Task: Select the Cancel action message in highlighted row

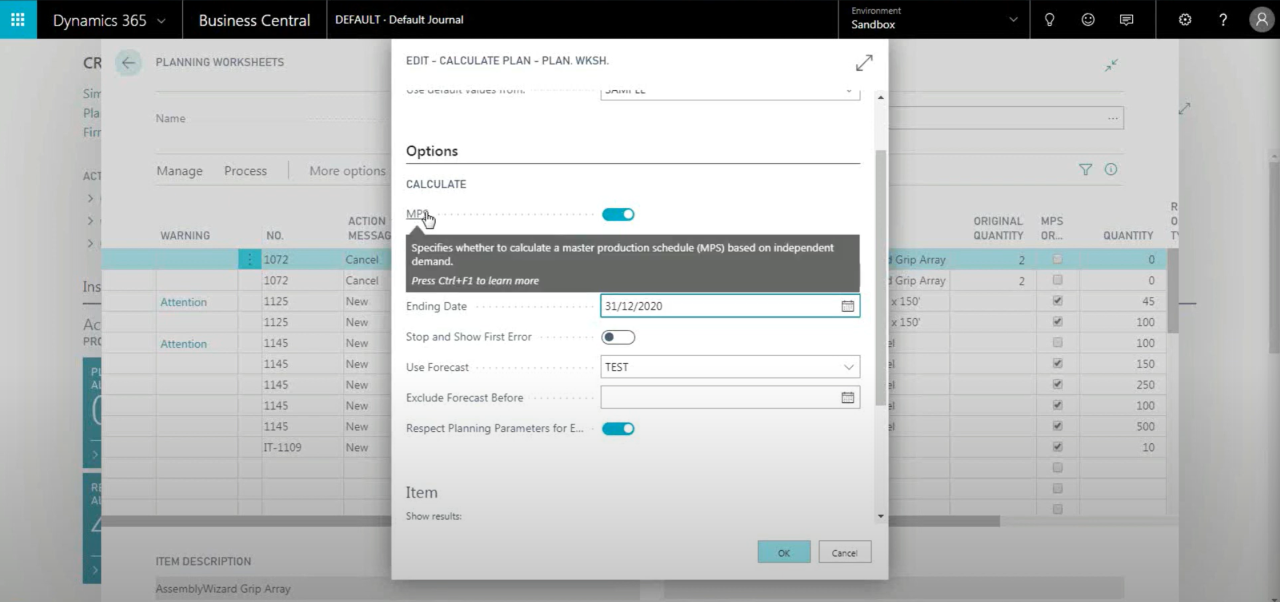Action: coord(362,260)
